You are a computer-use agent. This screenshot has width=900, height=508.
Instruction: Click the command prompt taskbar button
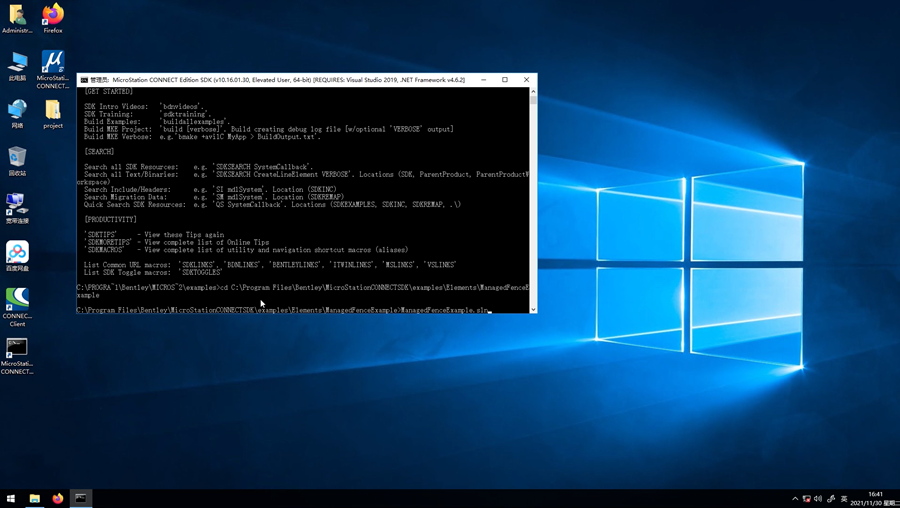click(x=81, y=498)
